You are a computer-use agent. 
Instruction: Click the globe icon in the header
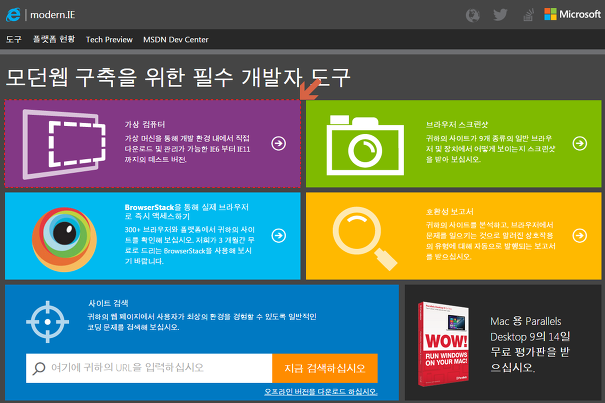click(x=473, y=15)
